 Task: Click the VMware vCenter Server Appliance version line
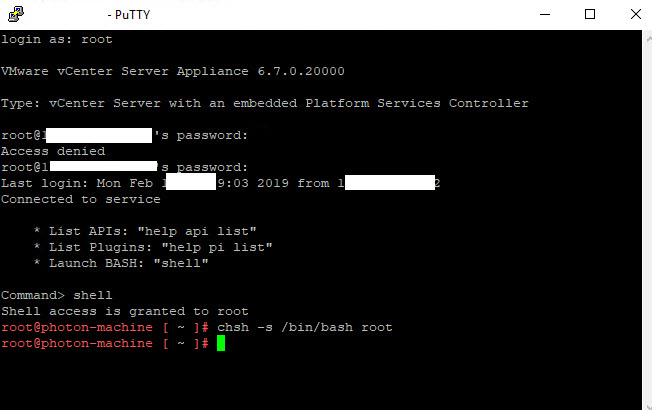pos(173,72)
